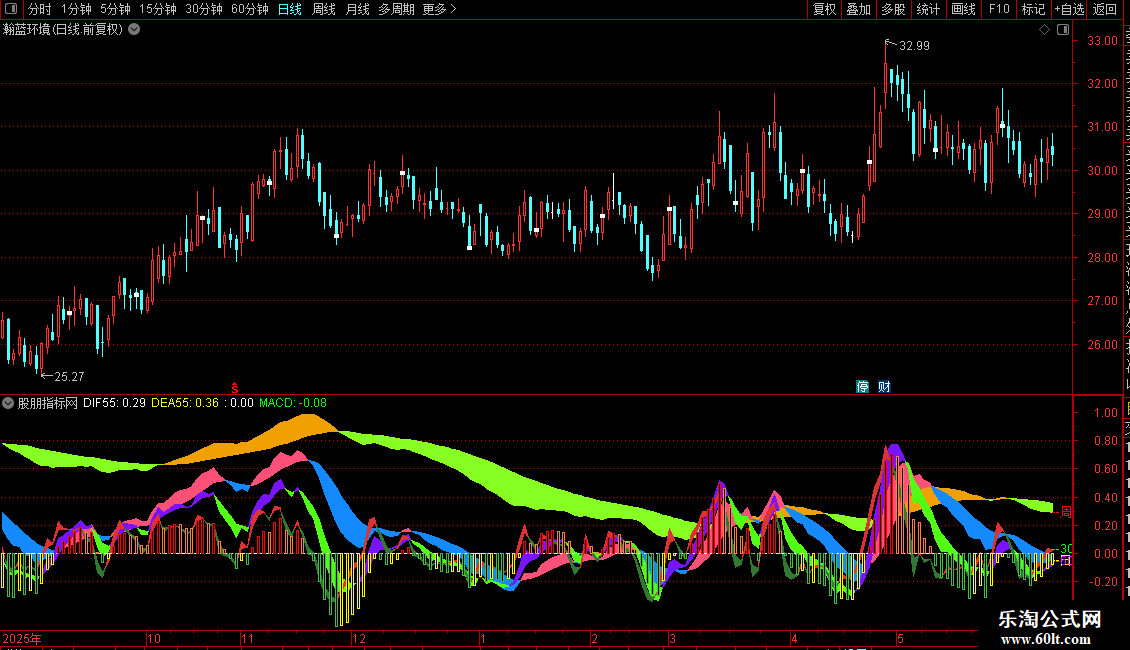1130x650 pixels.
Task: Toggle the left side panel icon
Action: (x=11, y=9)
